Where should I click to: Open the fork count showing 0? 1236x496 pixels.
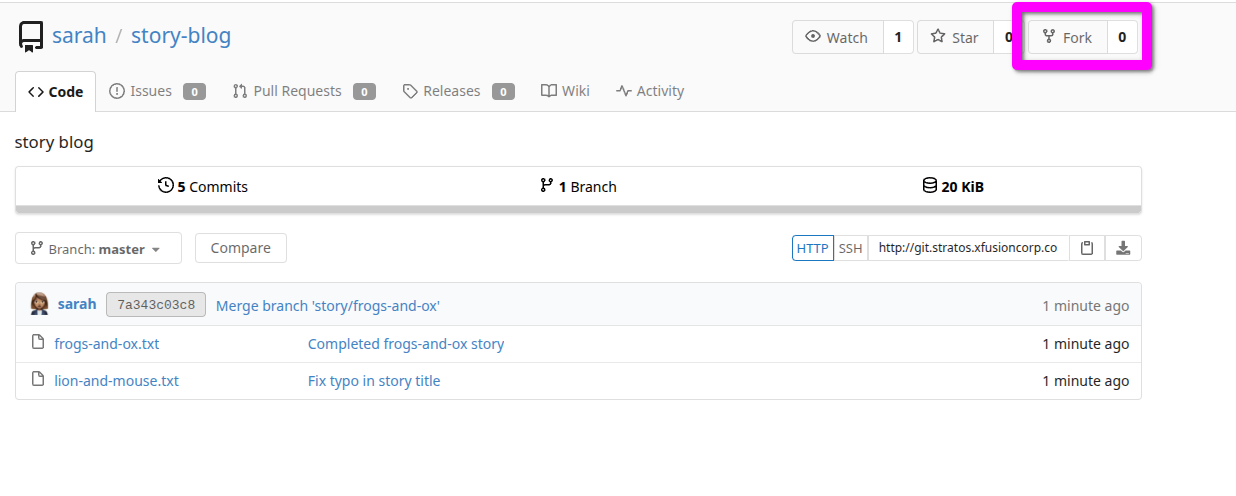[x=1122, y=37]
